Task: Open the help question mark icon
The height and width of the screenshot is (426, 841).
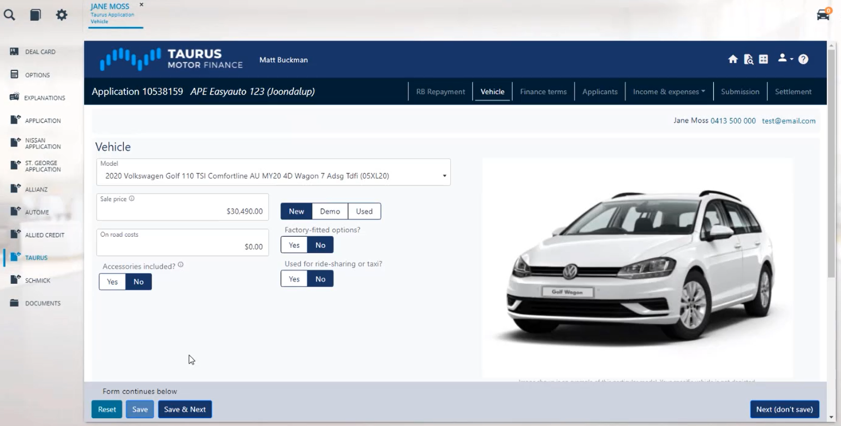Action: (x=803, y=60)
